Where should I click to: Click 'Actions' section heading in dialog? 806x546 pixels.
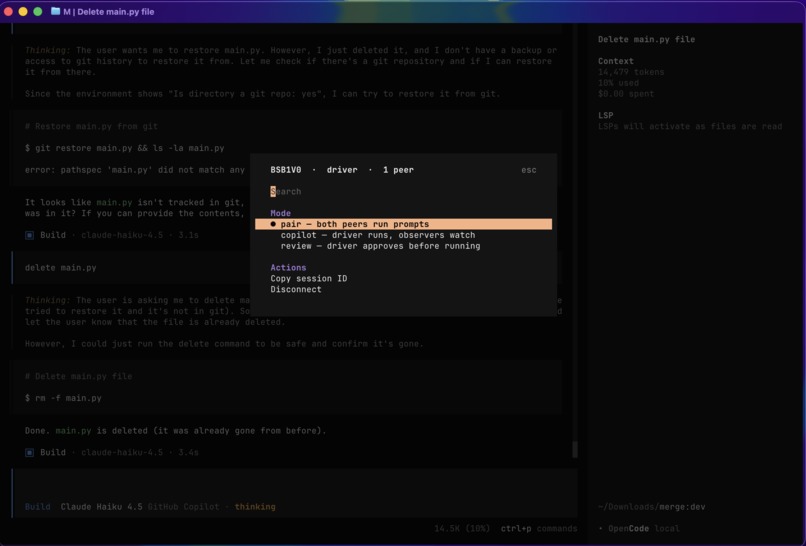[288, 267]
